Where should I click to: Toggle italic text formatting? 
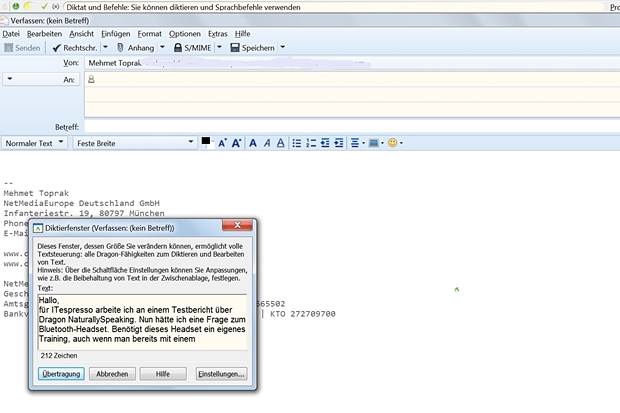click(267, 143)
